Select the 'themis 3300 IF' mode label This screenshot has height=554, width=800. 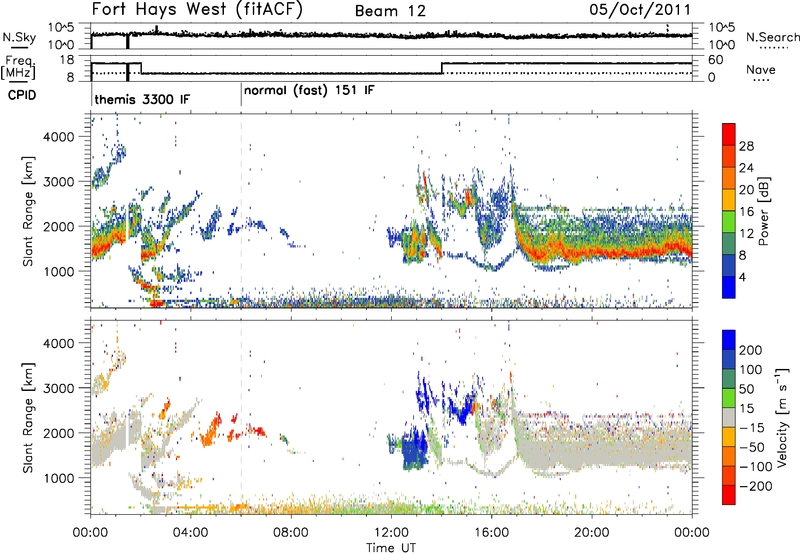coord(142,99)
